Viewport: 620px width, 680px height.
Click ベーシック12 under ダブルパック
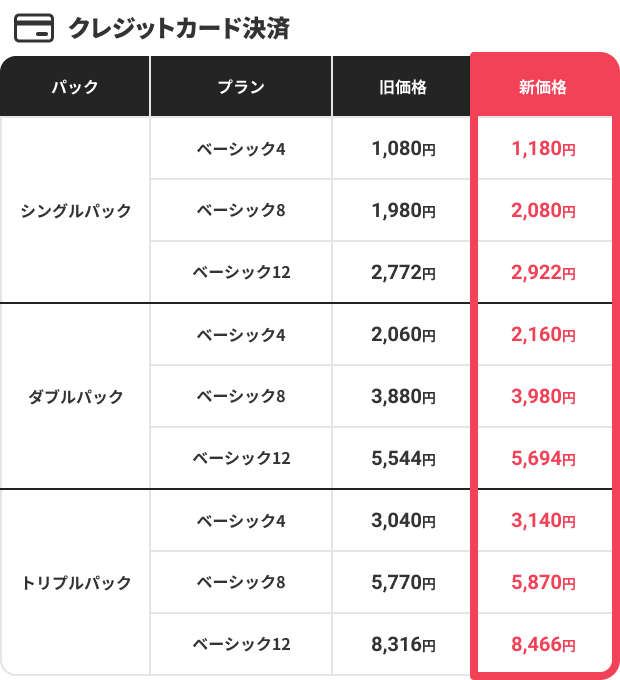coord(241,458)
